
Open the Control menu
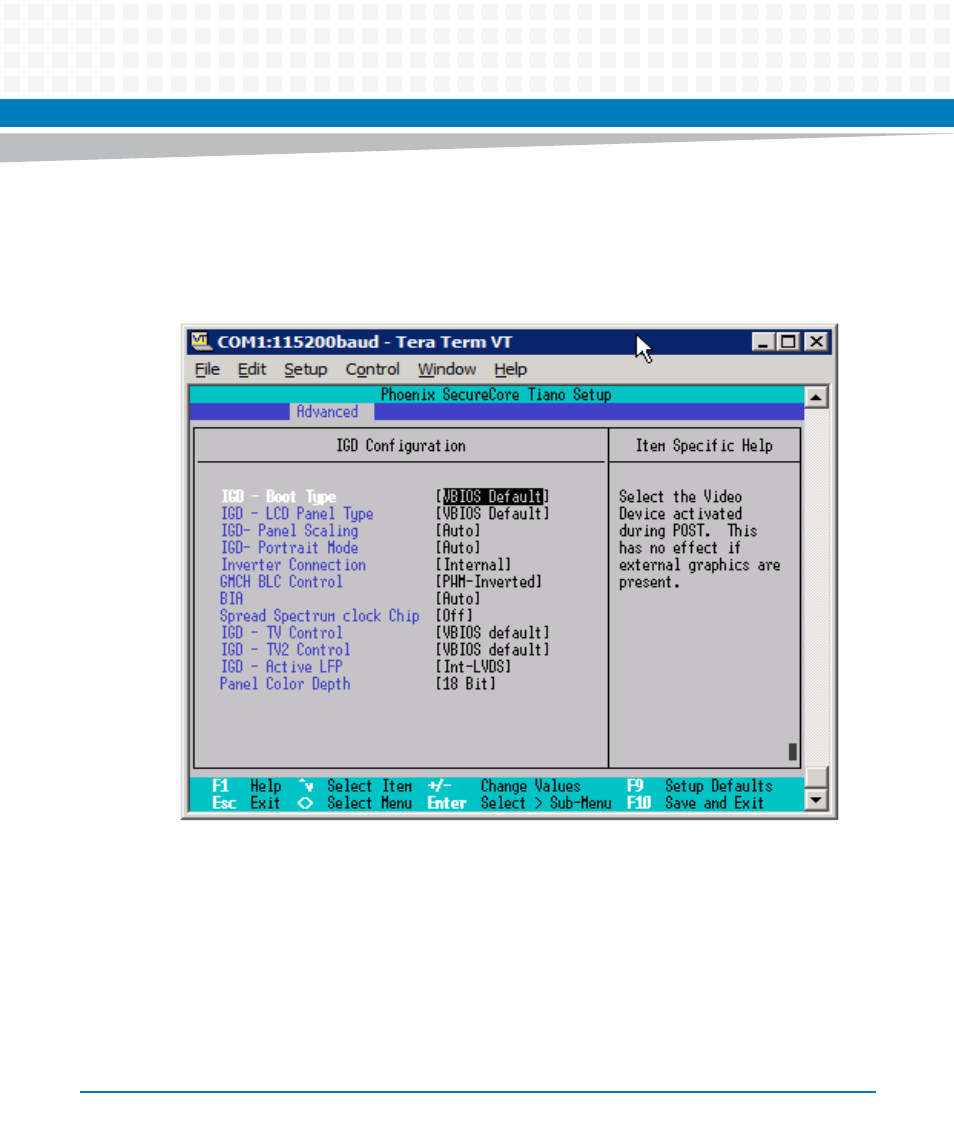(x=373, y=369)
